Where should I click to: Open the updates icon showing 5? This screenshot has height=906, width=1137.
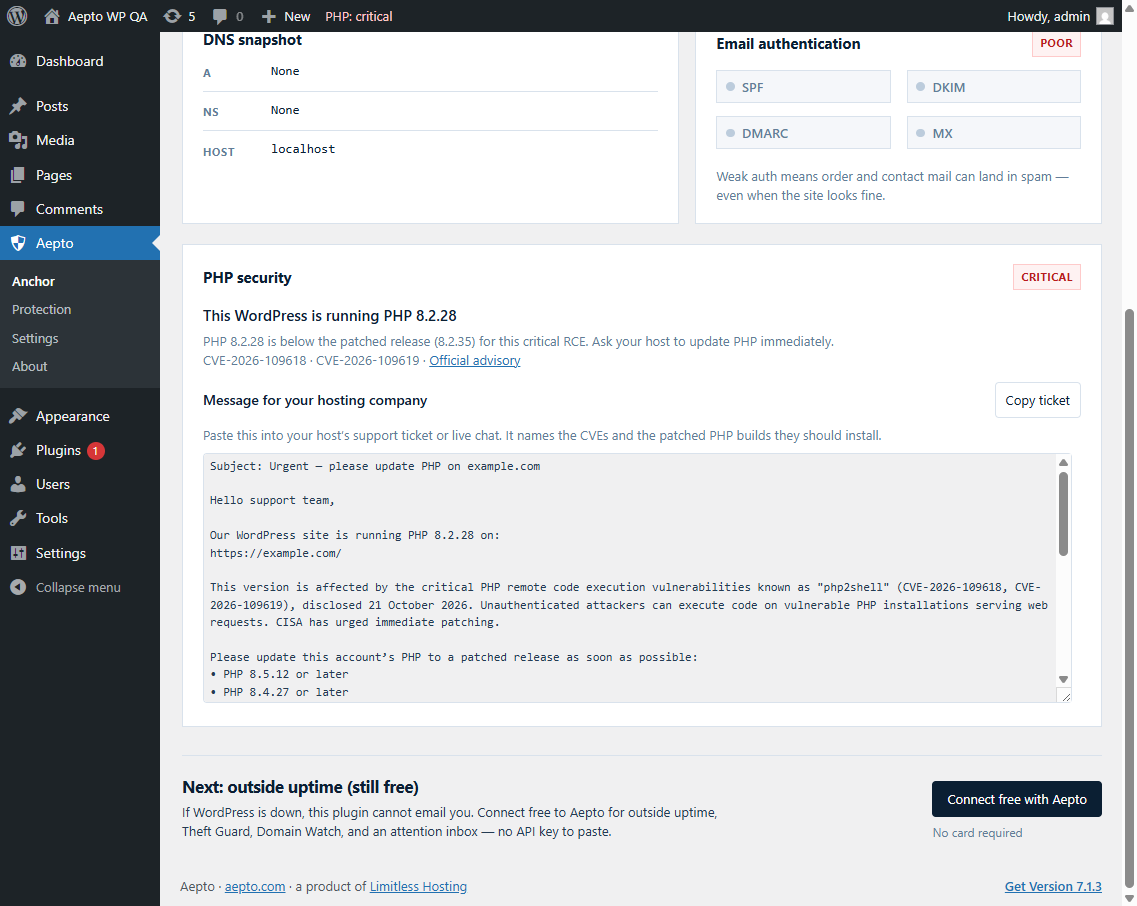(x=172, y=16)
